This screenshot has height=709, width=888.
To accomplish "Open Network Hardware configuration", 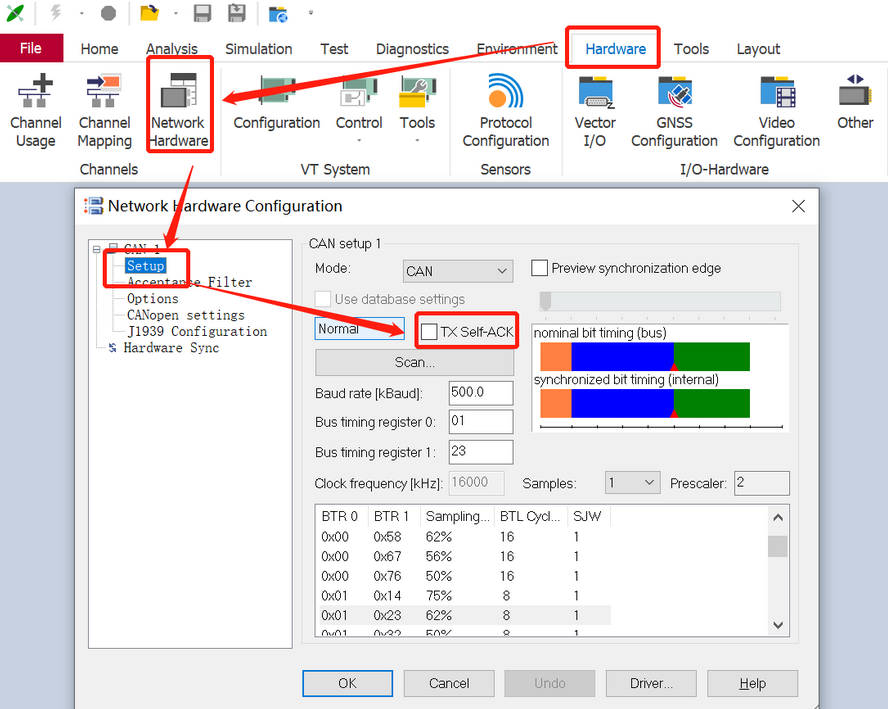I will (179, 108).
